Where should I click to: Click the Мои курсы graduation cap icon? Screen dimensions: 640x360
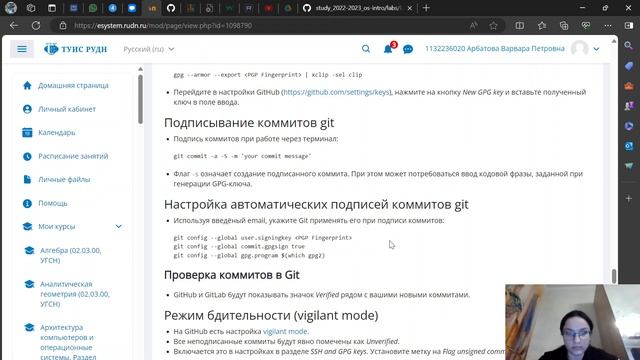27,226
